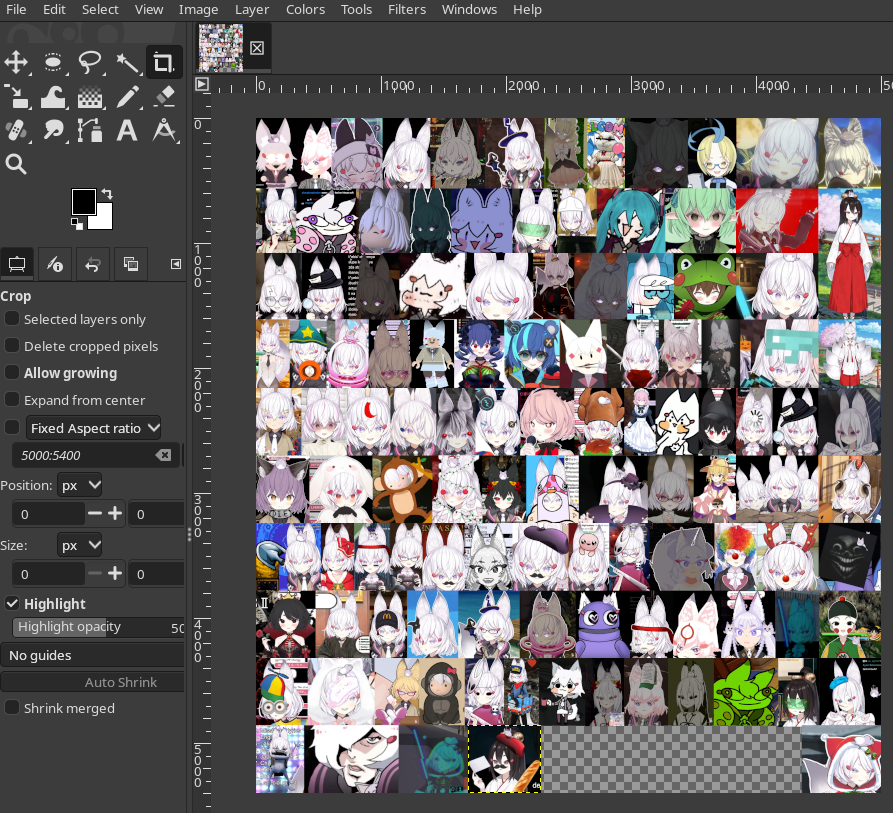Open the File menu

pos(16,10)
